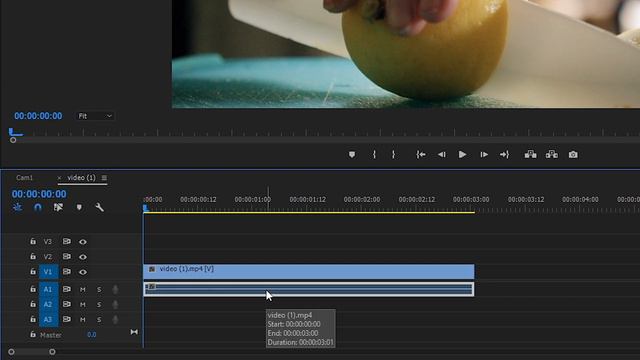Viewport: 640px width, 360px height.
Task: Toggle Snap in timeline (magnet icon)
Action: click(38, 207)
